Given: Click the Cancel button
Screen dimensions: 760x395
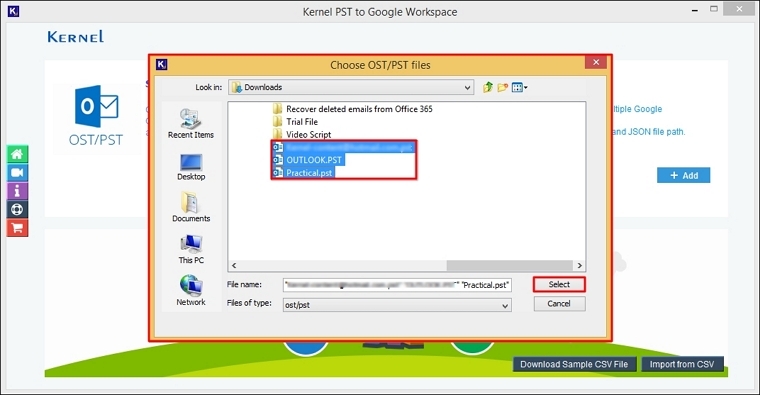Looking at the screenshot, I should tap(559, 304).
